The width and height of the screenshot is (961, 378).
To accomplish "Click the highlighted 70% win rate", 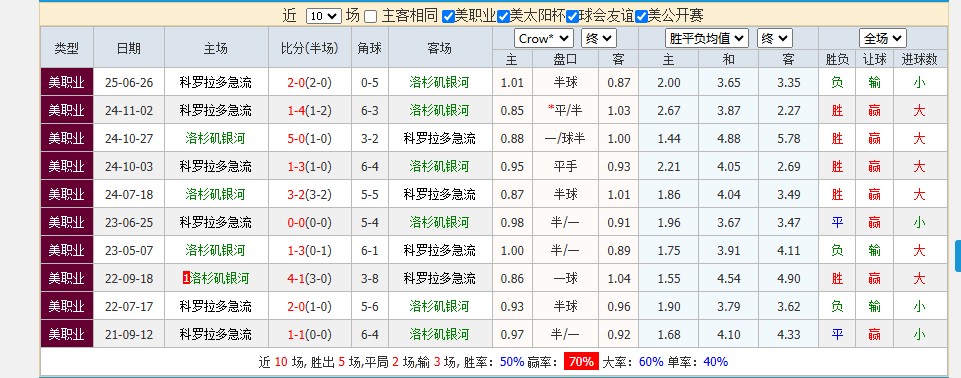I will pos(581,361).
